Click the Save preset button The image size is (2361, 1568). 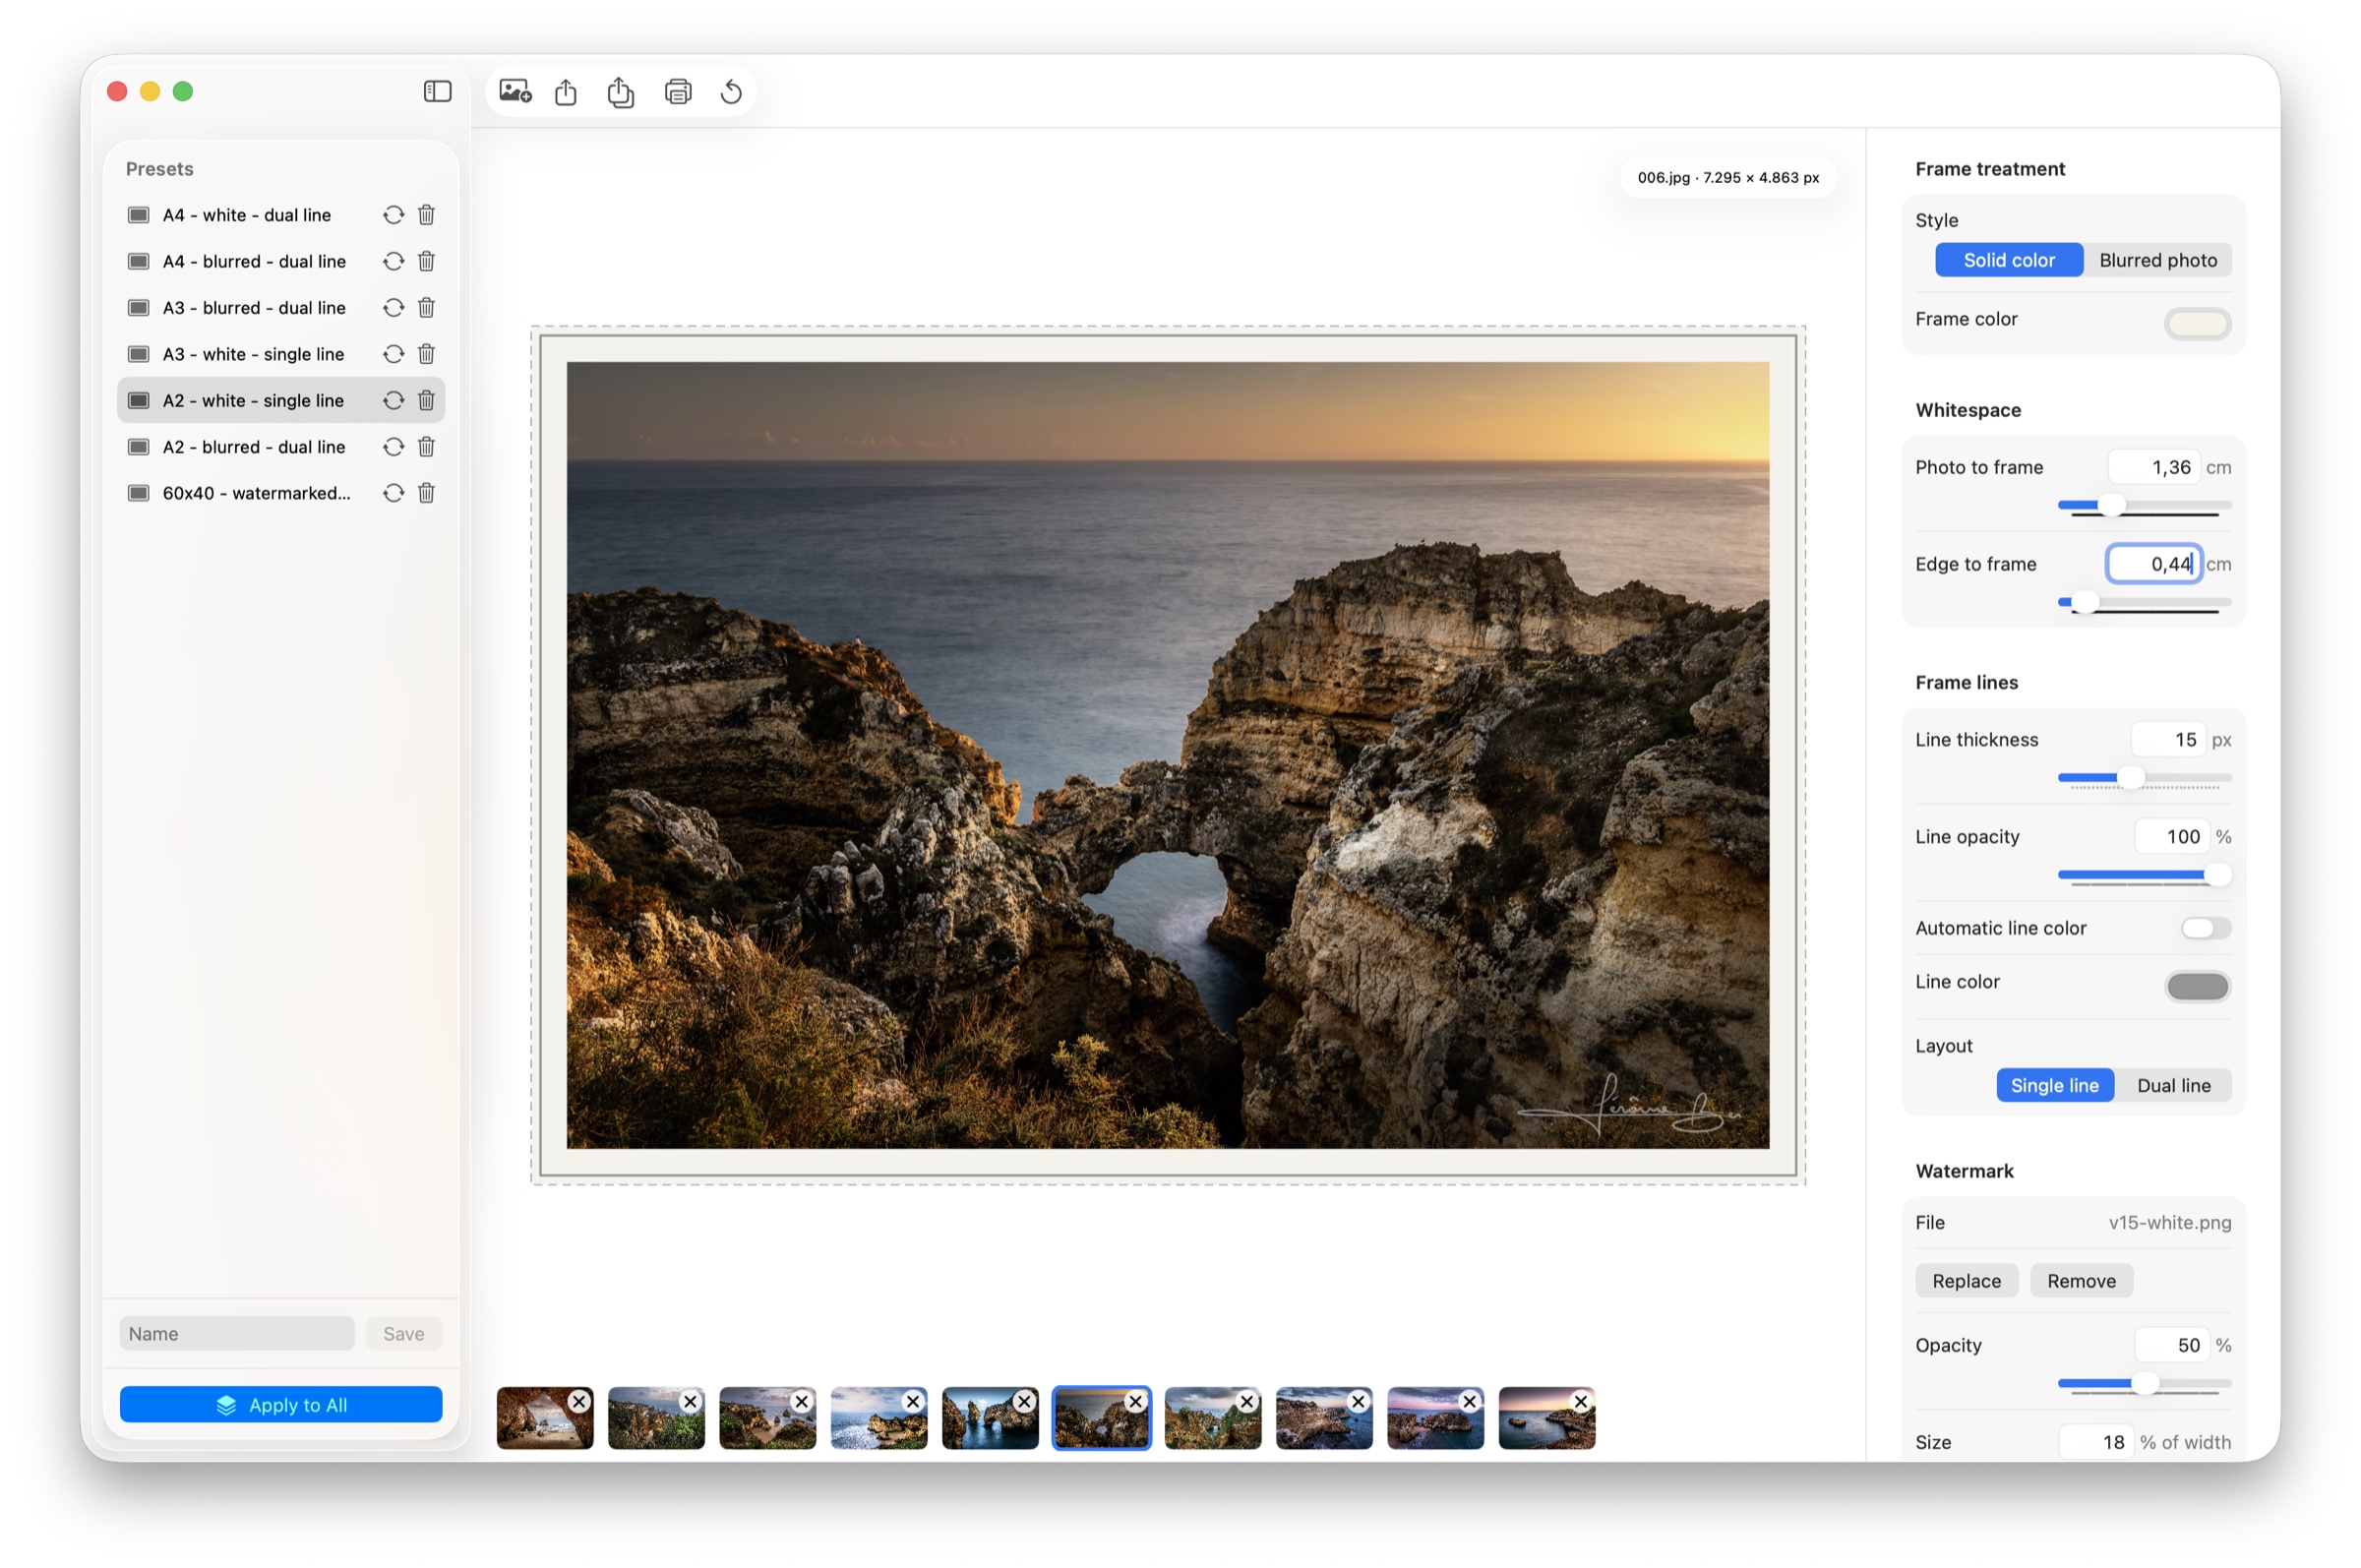pos(404,1333)
